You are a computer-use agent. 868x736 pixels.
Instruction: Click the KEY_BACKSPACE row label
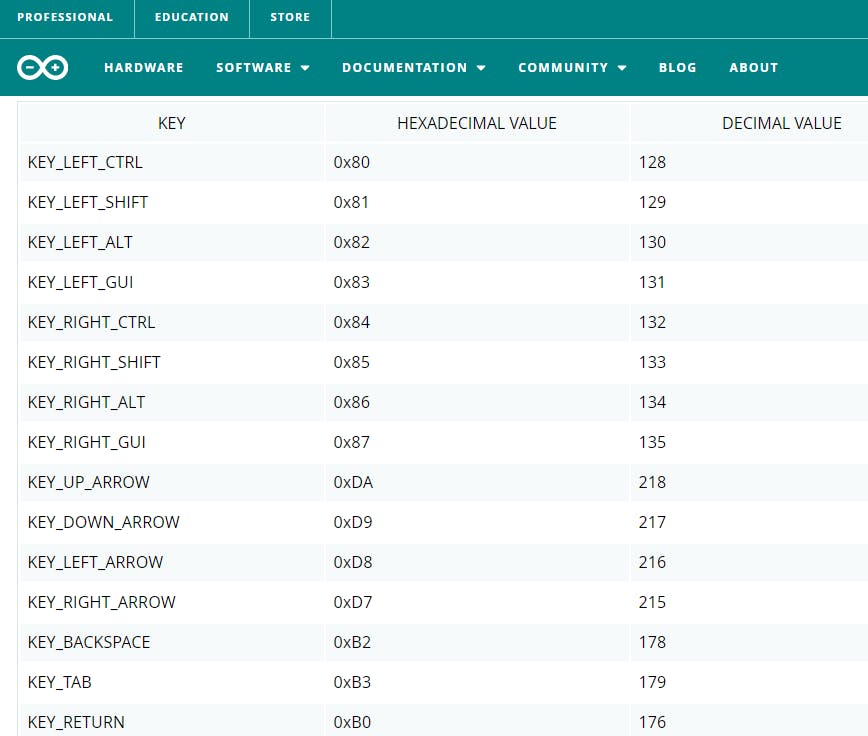click(89, 642)
